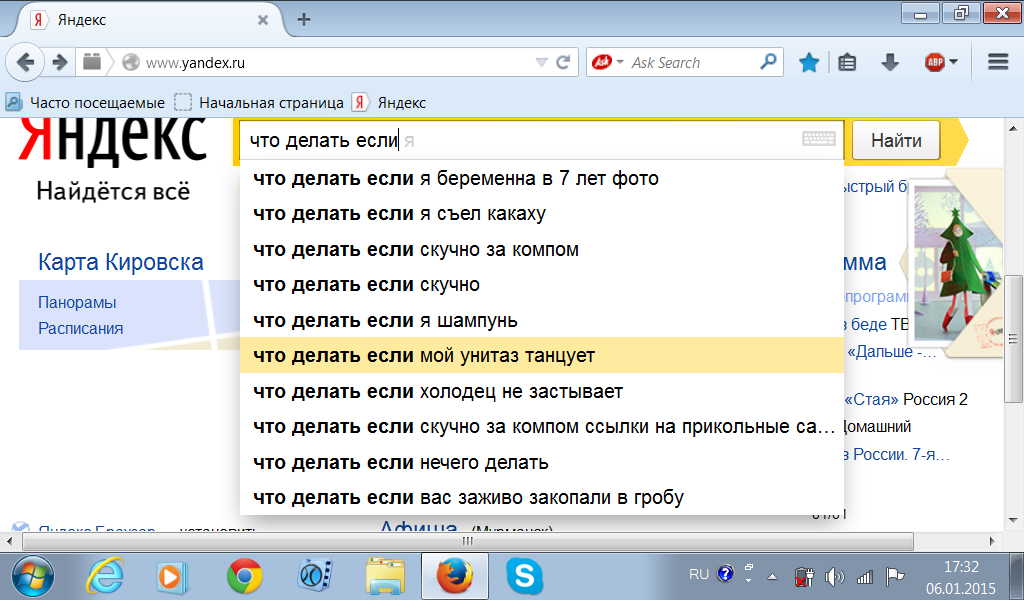Open tab groups icon beside the address bar

click(x=92, y=62)
